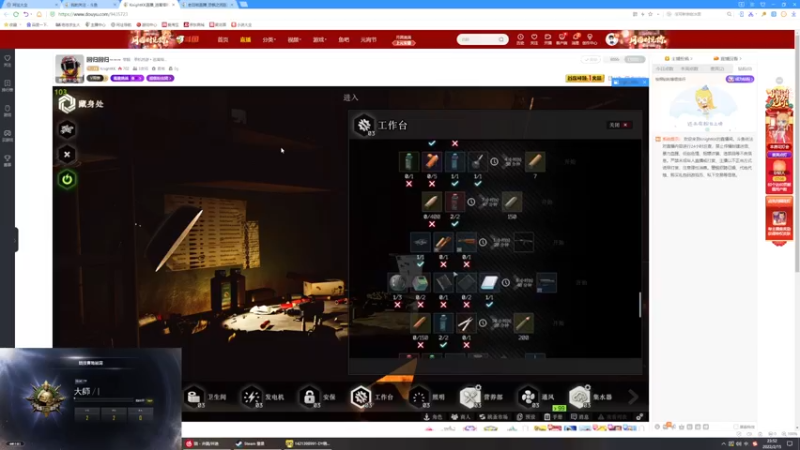Expand the 游戏 dropdown in Douyu nav
This screenshot has height=450, width=800.
[319, 39]
